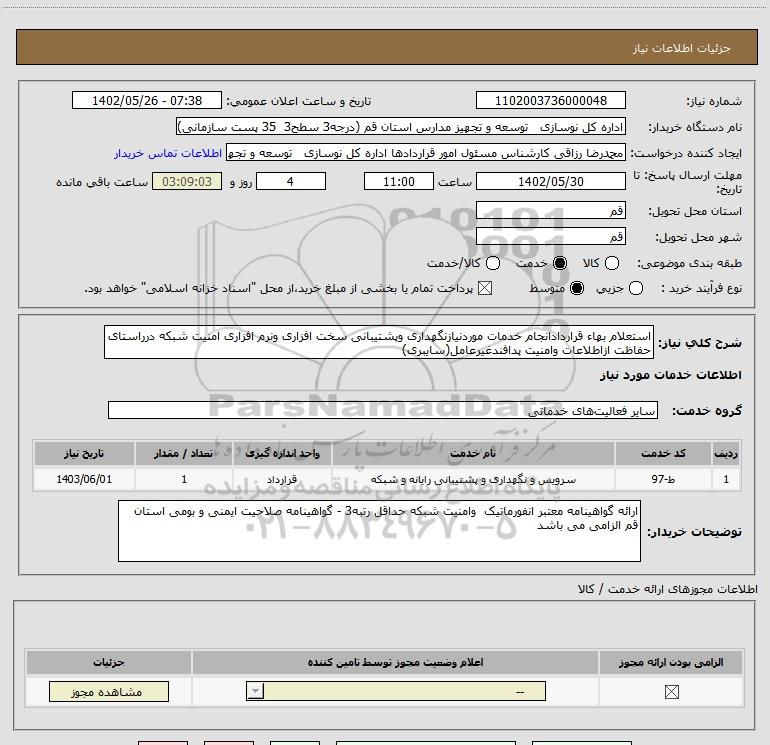Open the license status dropdown

click(x=396, y=691)
